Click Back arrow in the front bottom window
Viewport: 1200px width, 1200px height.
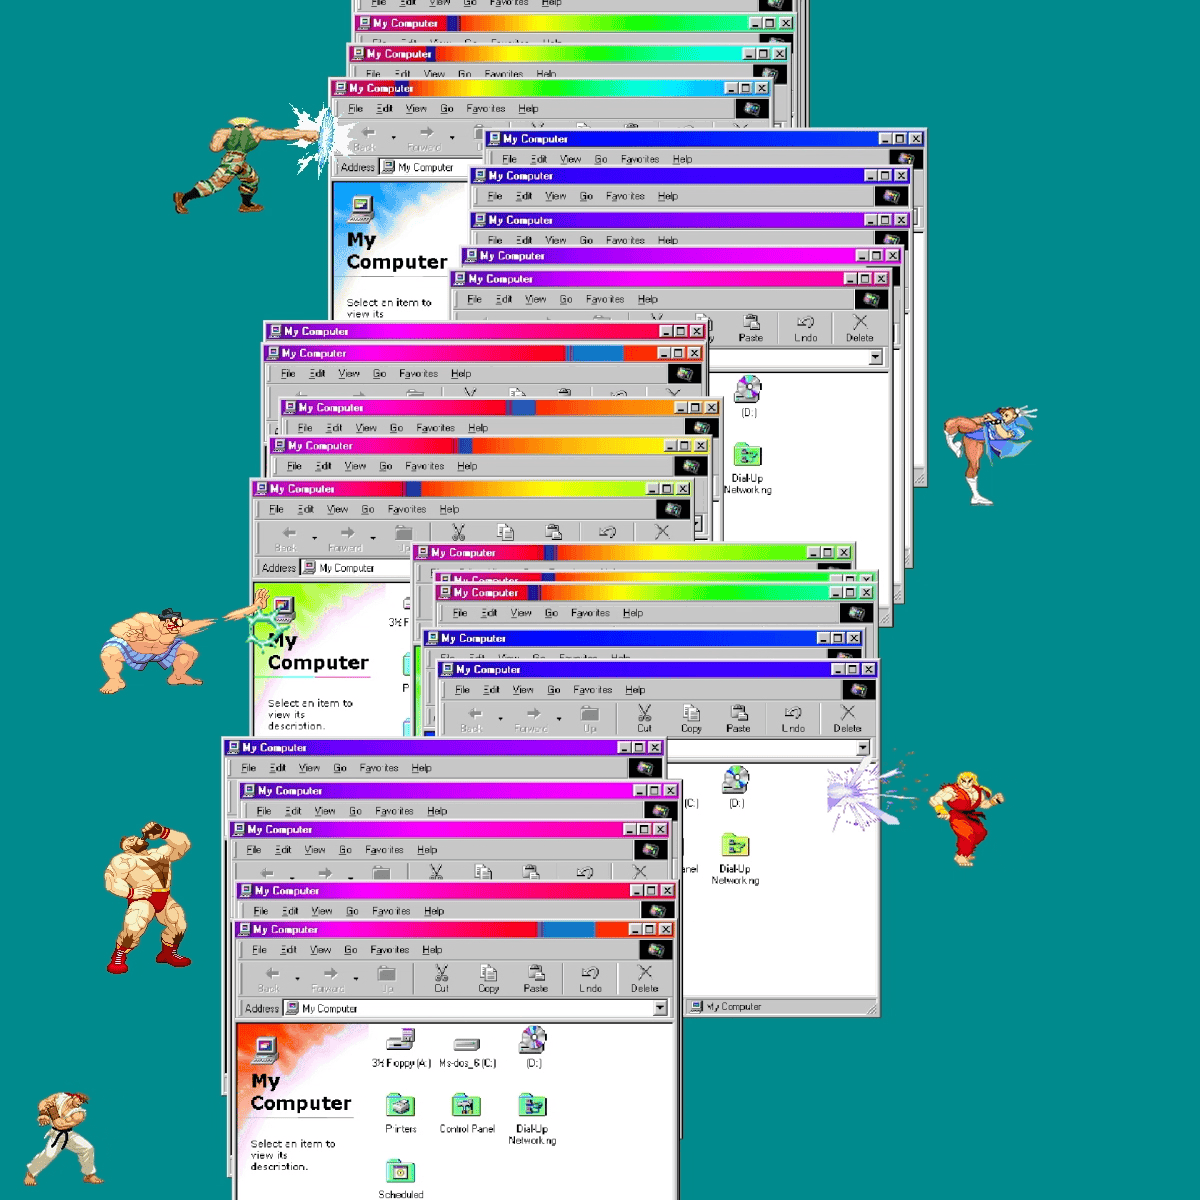click(x=270, y=978)
